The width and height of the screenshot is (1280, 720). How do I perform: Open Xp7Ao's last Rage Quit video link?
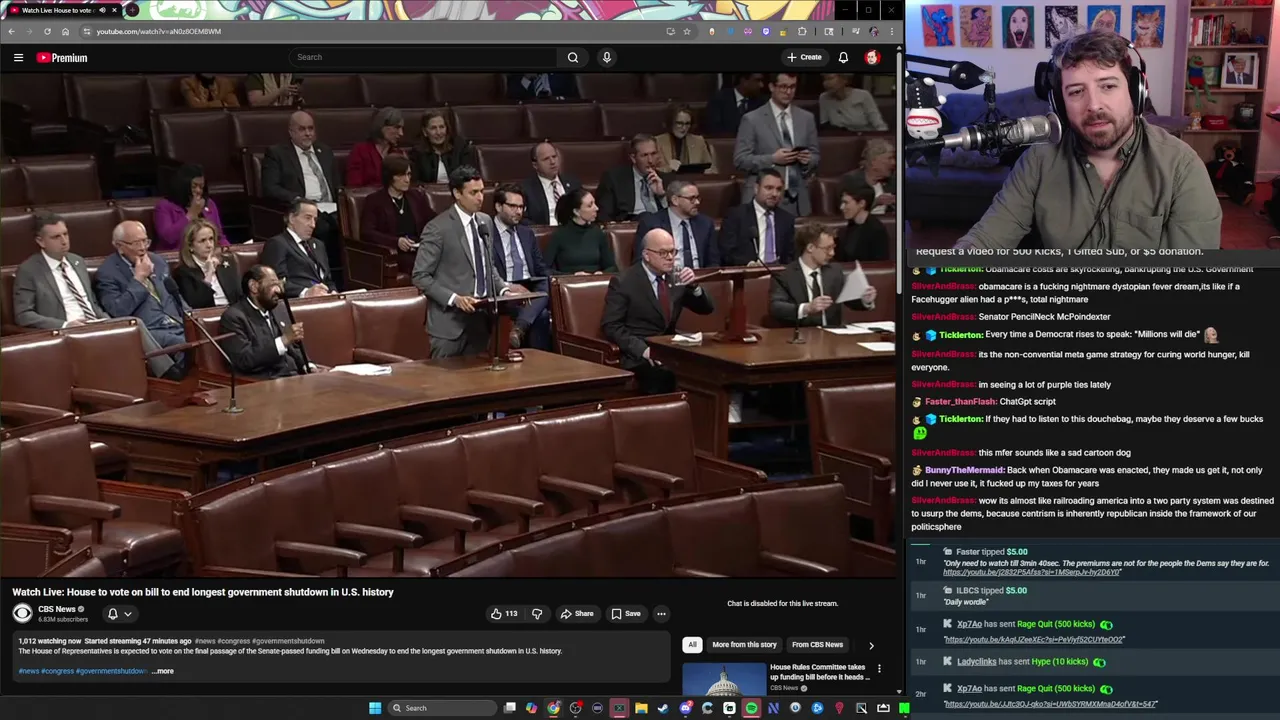click(x=1050, y=704)
